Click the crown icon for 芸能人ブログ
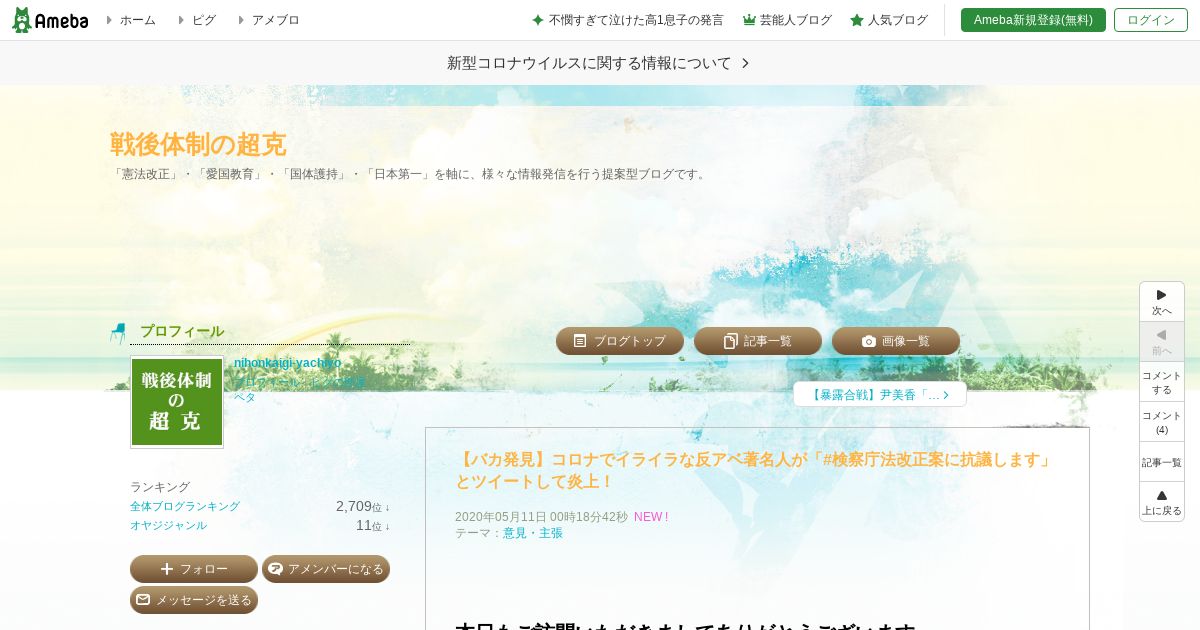This screenshot has height=630, width=1200. pos(749,20)
